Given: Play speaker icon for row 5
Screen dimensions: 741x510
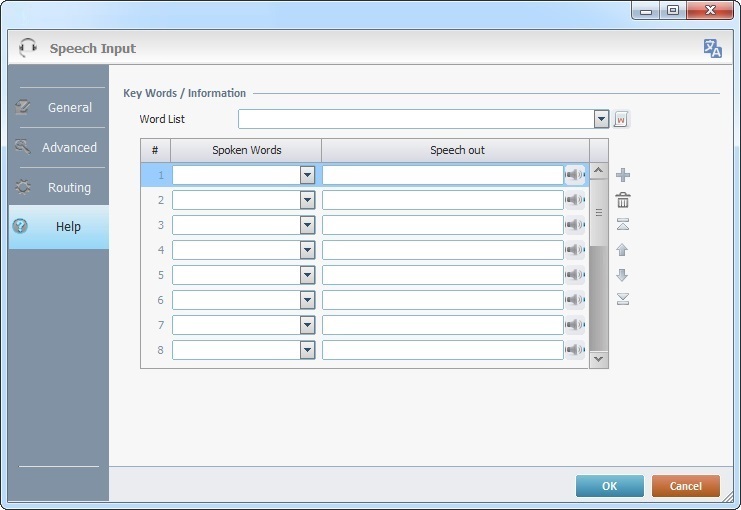Looking at the screenshot, I should tap(575, 275).
